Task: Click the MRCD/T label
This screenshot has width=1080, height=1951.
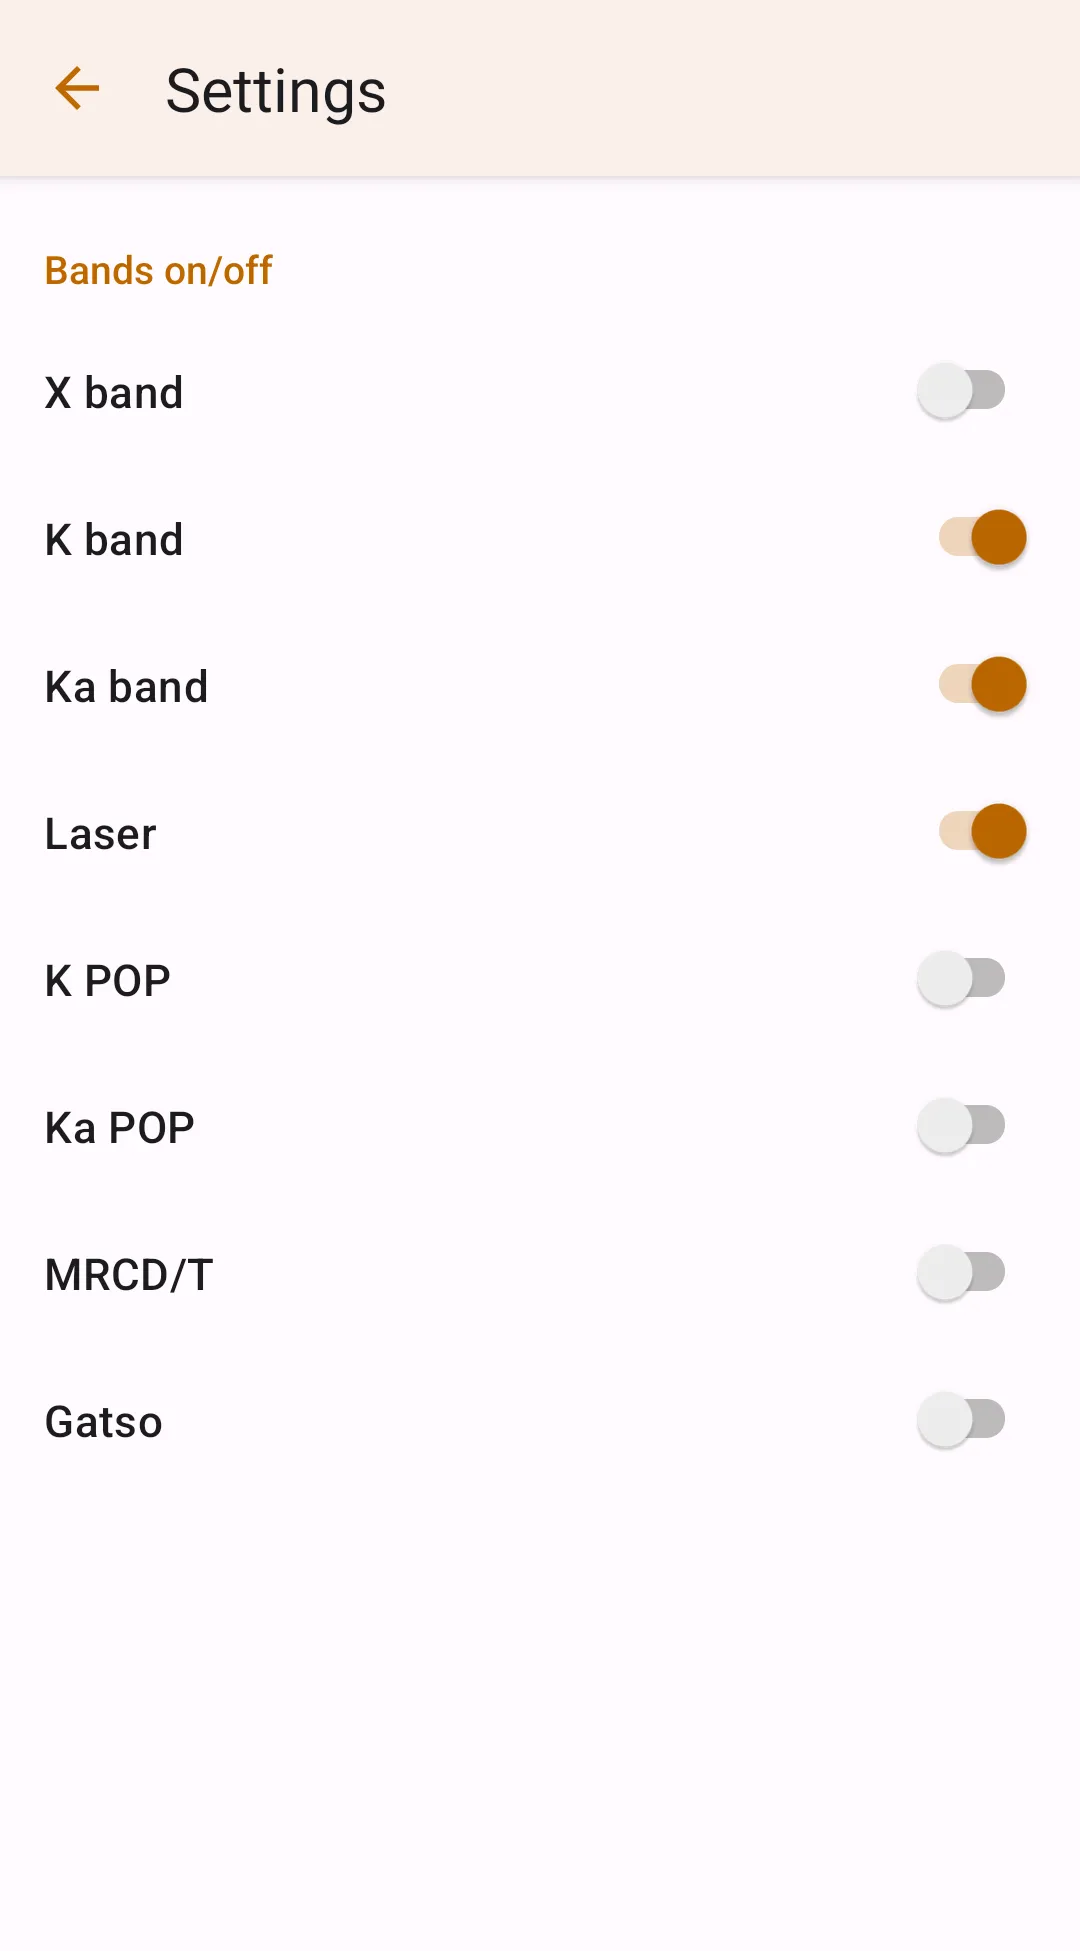Action: tap(129, 1275)
